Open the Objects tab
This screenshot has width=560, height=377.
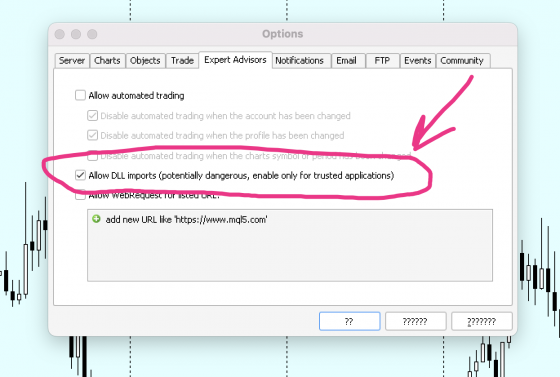145,61
